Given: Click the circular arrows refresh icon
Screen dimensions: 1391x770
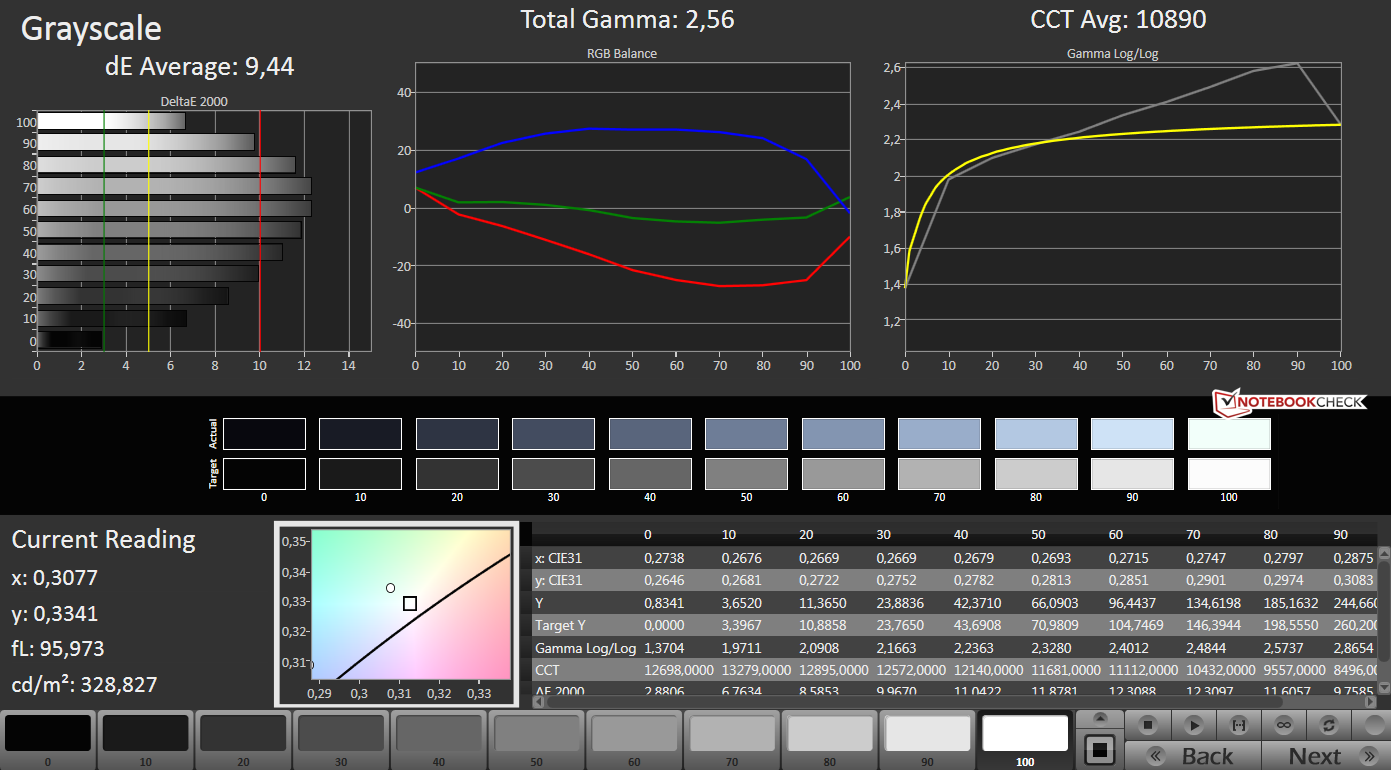Looking at the screenshot, I should (x=1328, y=724).
